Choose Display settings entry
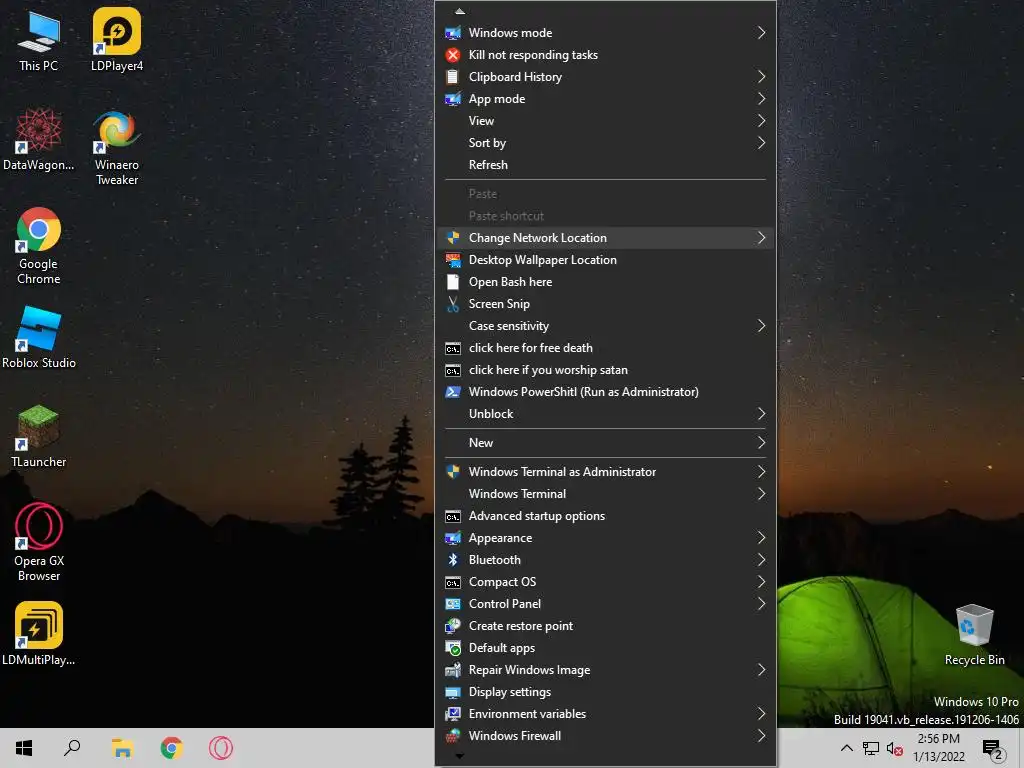The width and height of the screenshot is (1024, 768). click(x=605, y=692)
